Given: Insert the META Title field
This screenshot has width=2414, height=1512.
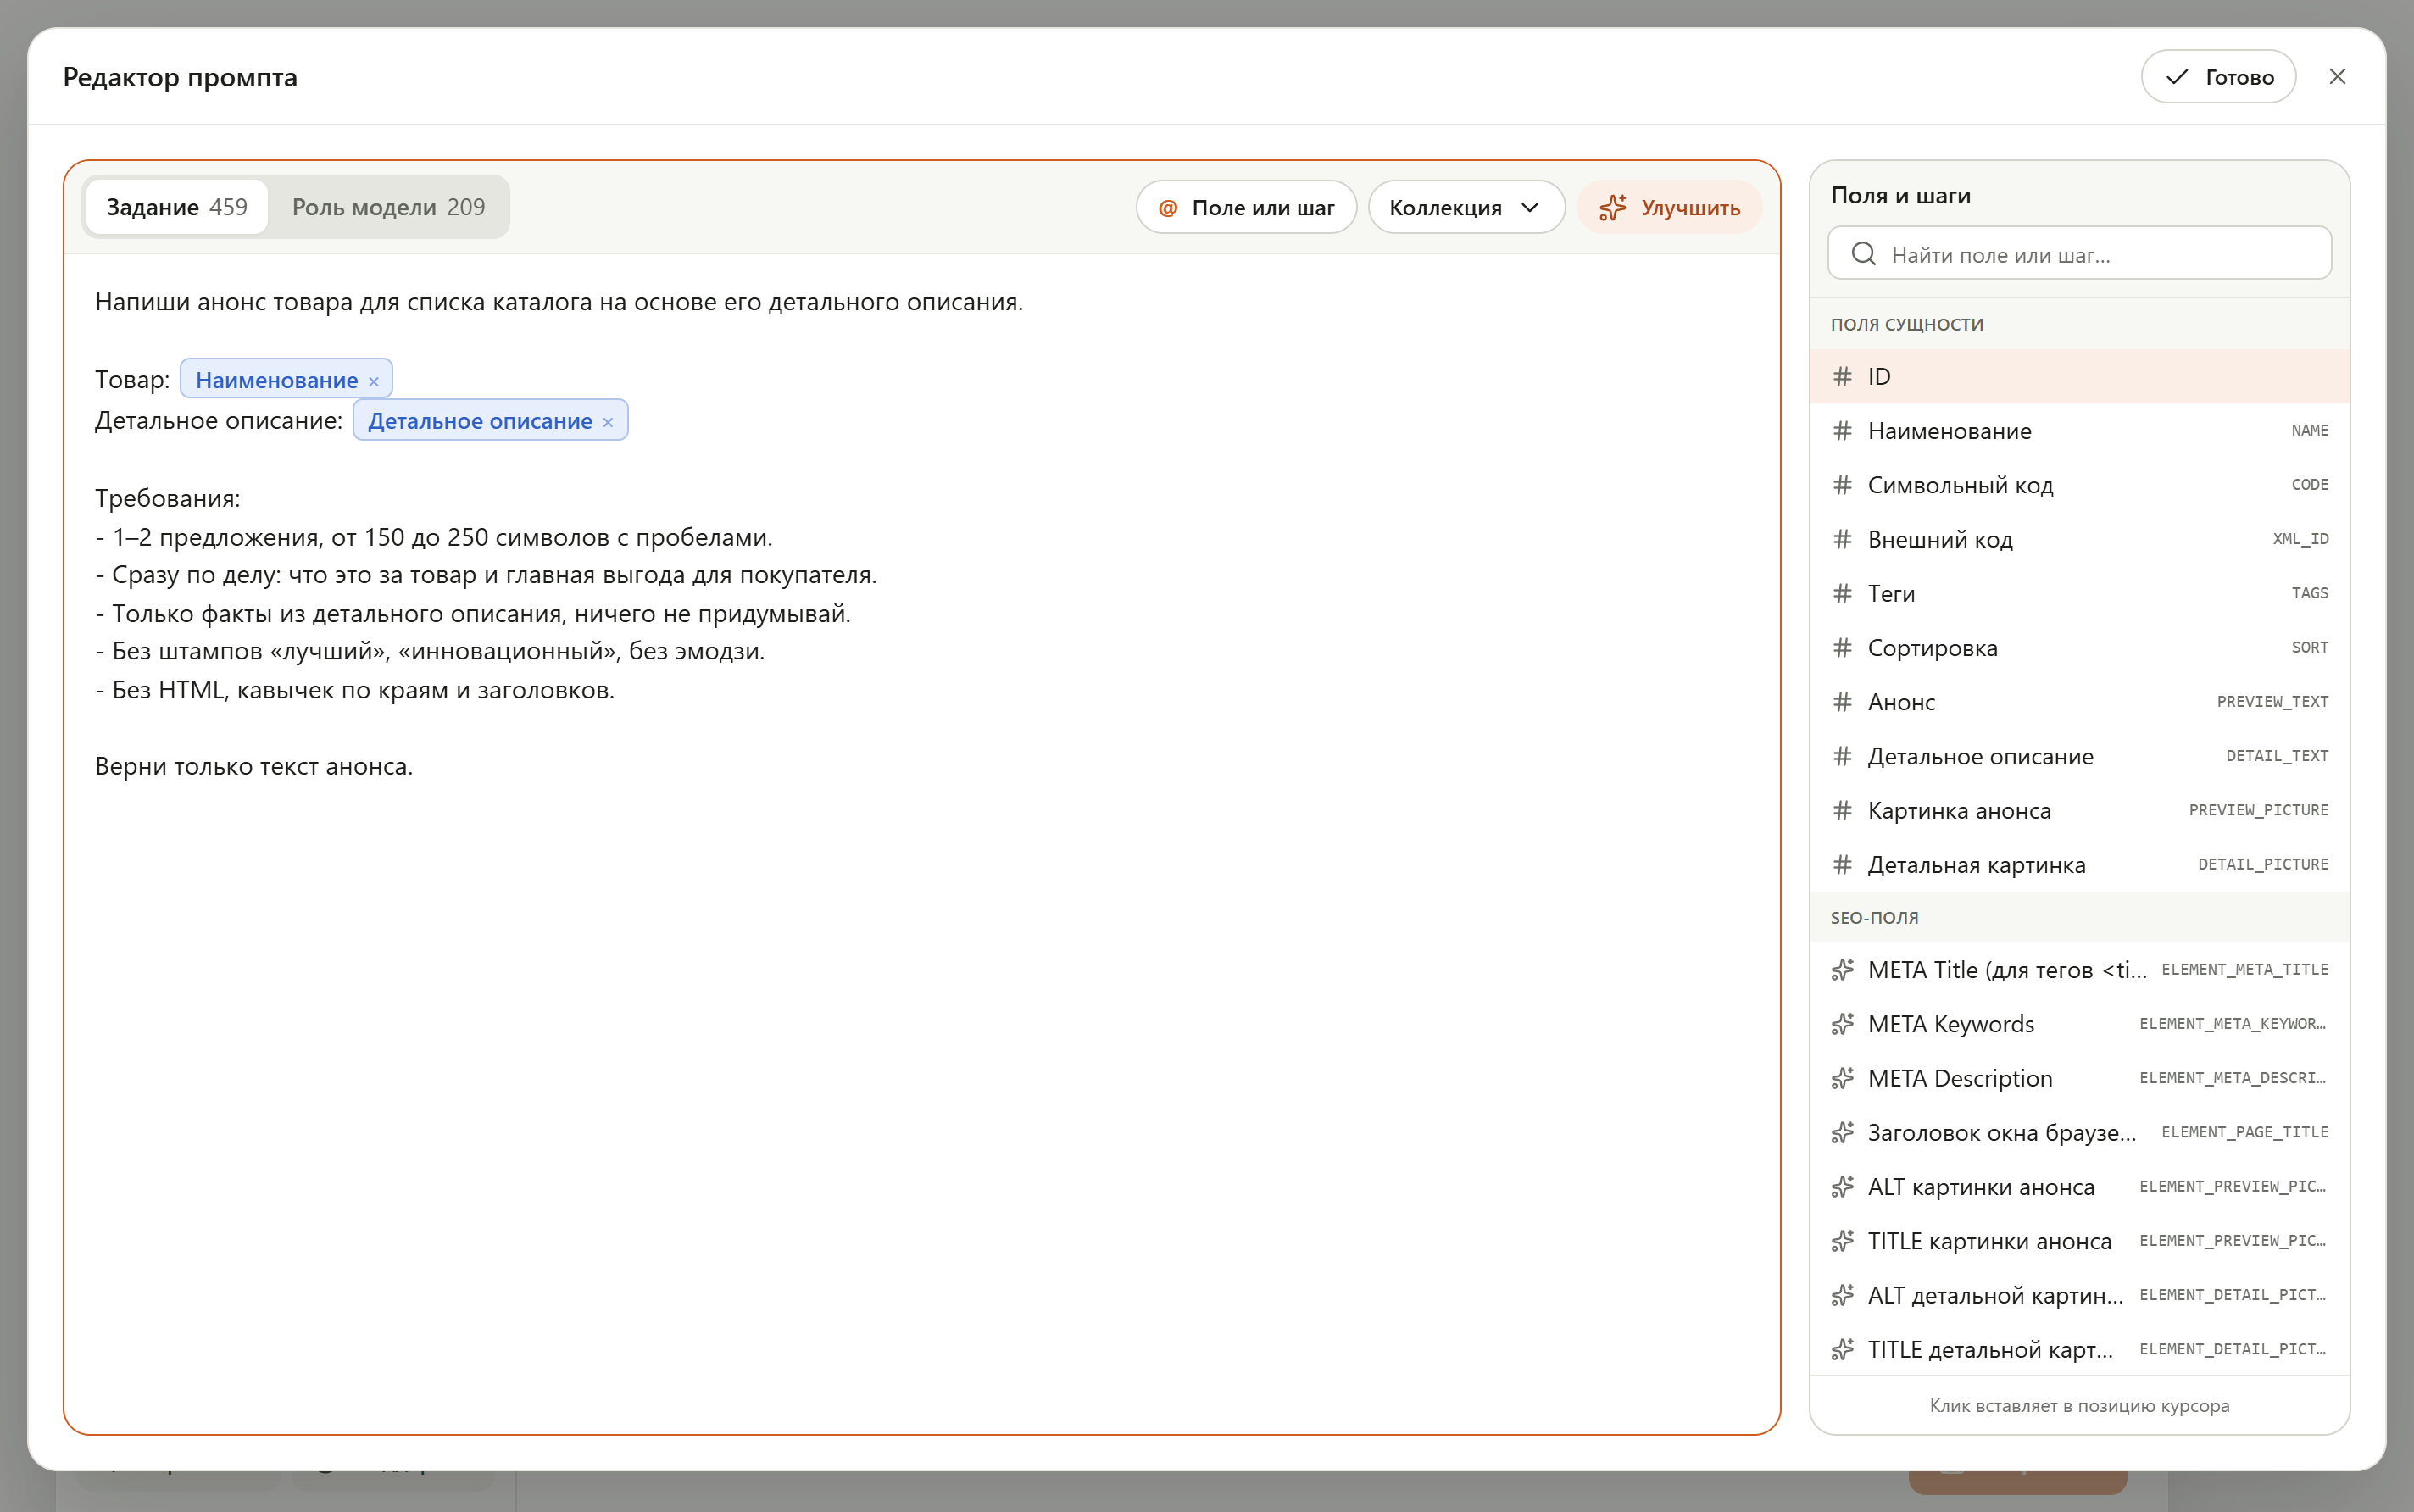Looking at the screenshot, I should 2079,970.
